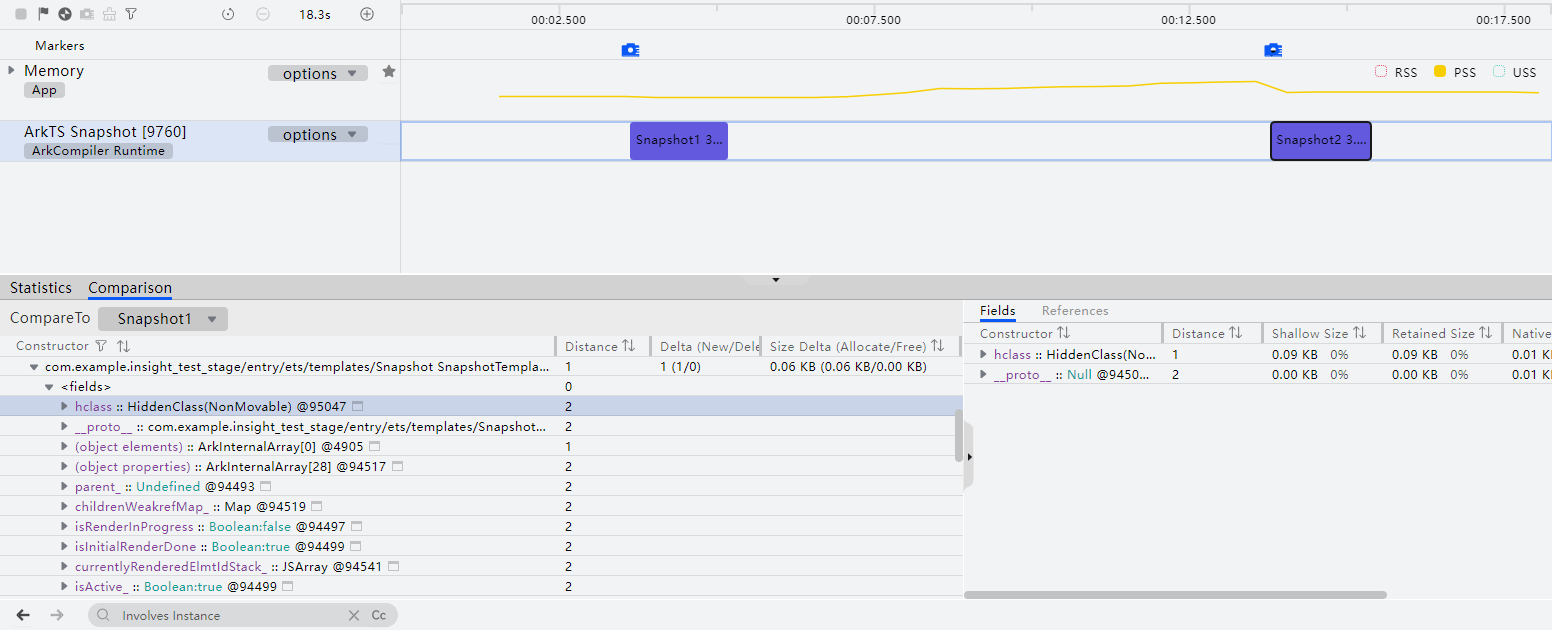Select the Fields tab
The height and width of the screenshot is (630, 1552).
998,311
